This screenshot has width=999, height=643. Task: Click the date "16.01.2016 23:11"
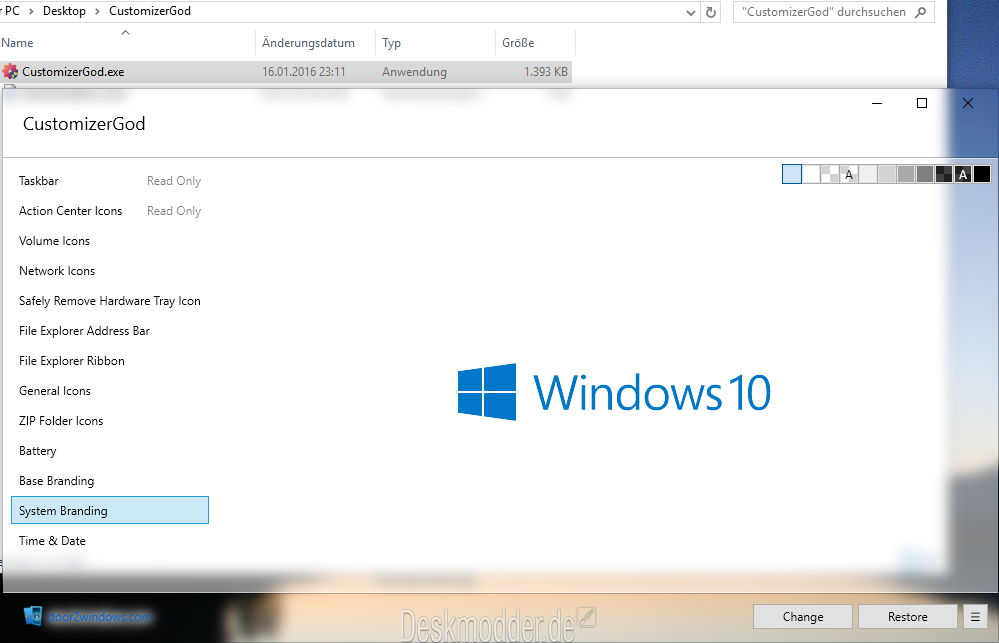(304, 72)
